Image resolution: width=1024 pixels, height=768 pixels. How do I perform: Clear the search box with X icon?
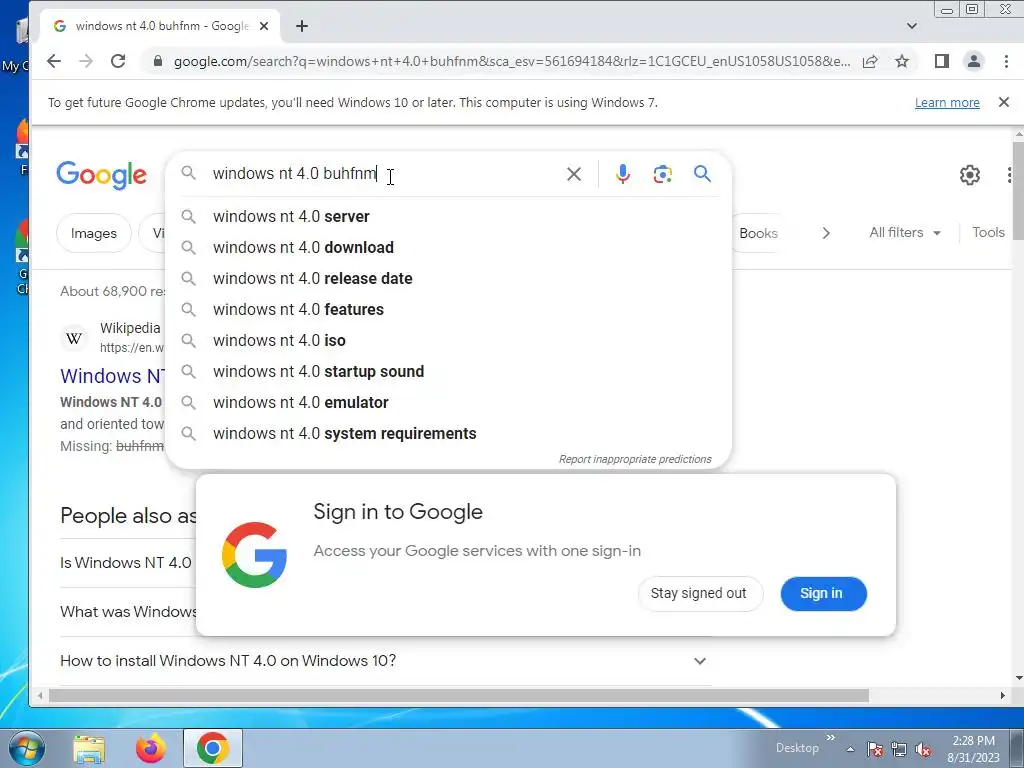573,174
